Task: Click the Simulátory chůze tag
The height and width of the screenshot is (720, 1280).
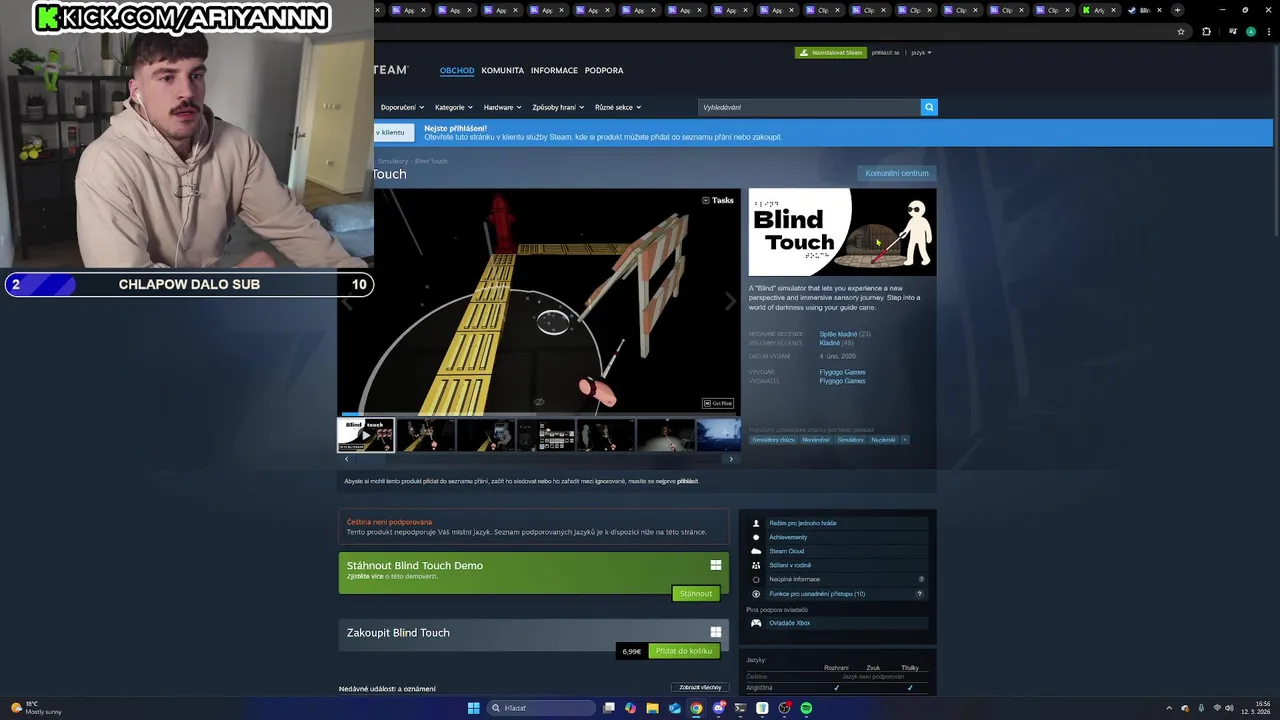Action: tap(774, 440)
